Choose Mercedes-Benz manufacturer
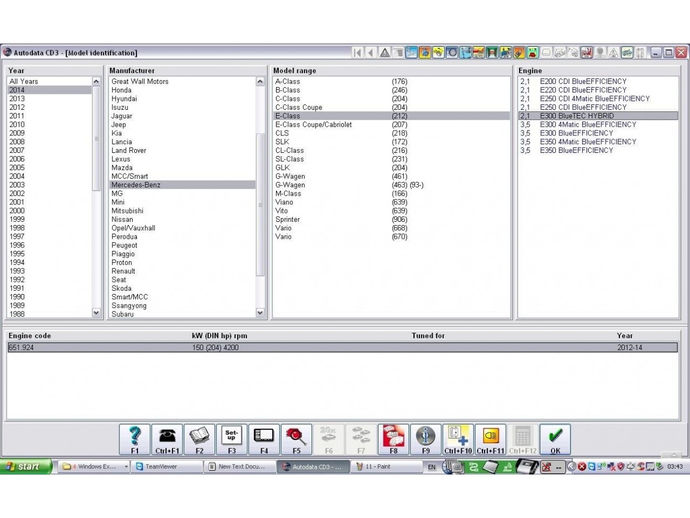 point(182,185)
